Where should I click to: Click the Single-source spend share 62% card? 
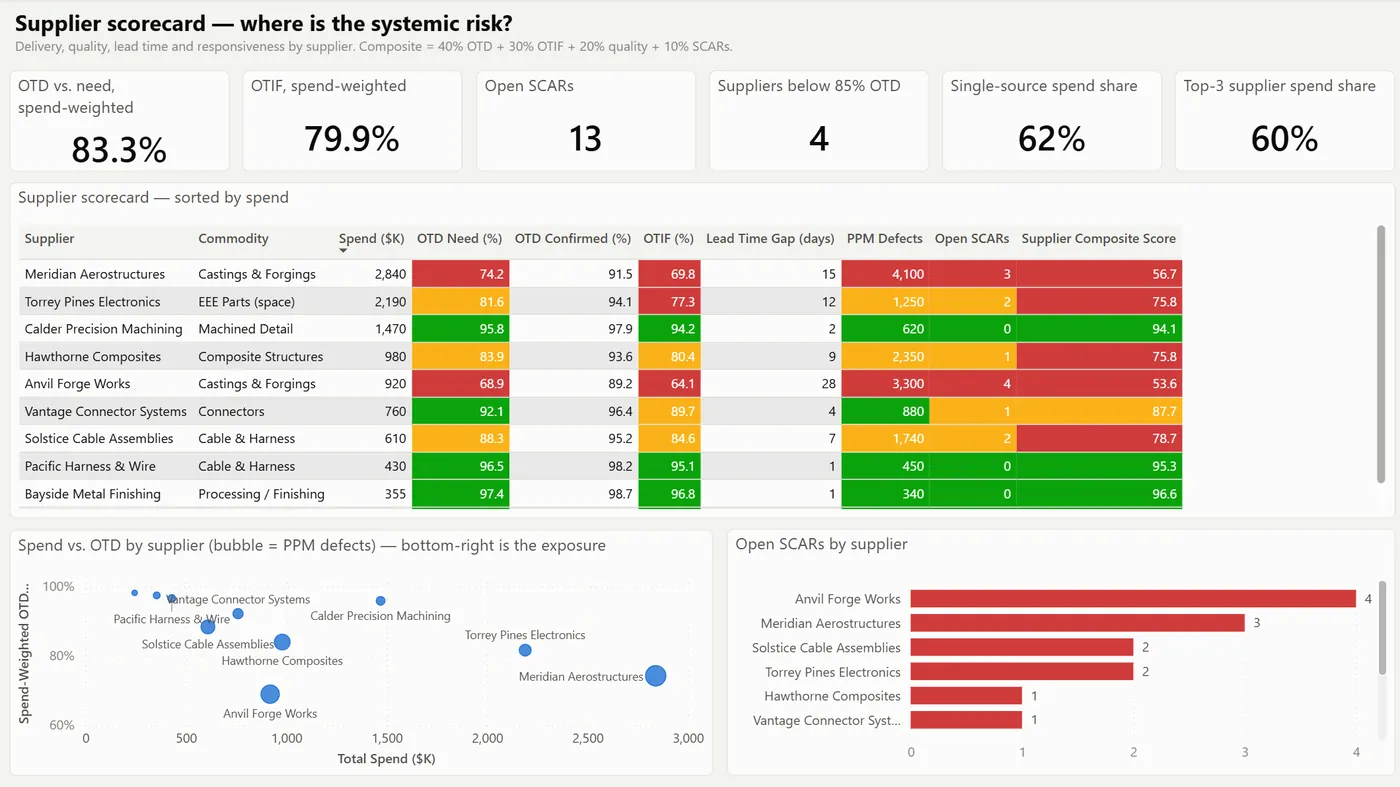1051,120
